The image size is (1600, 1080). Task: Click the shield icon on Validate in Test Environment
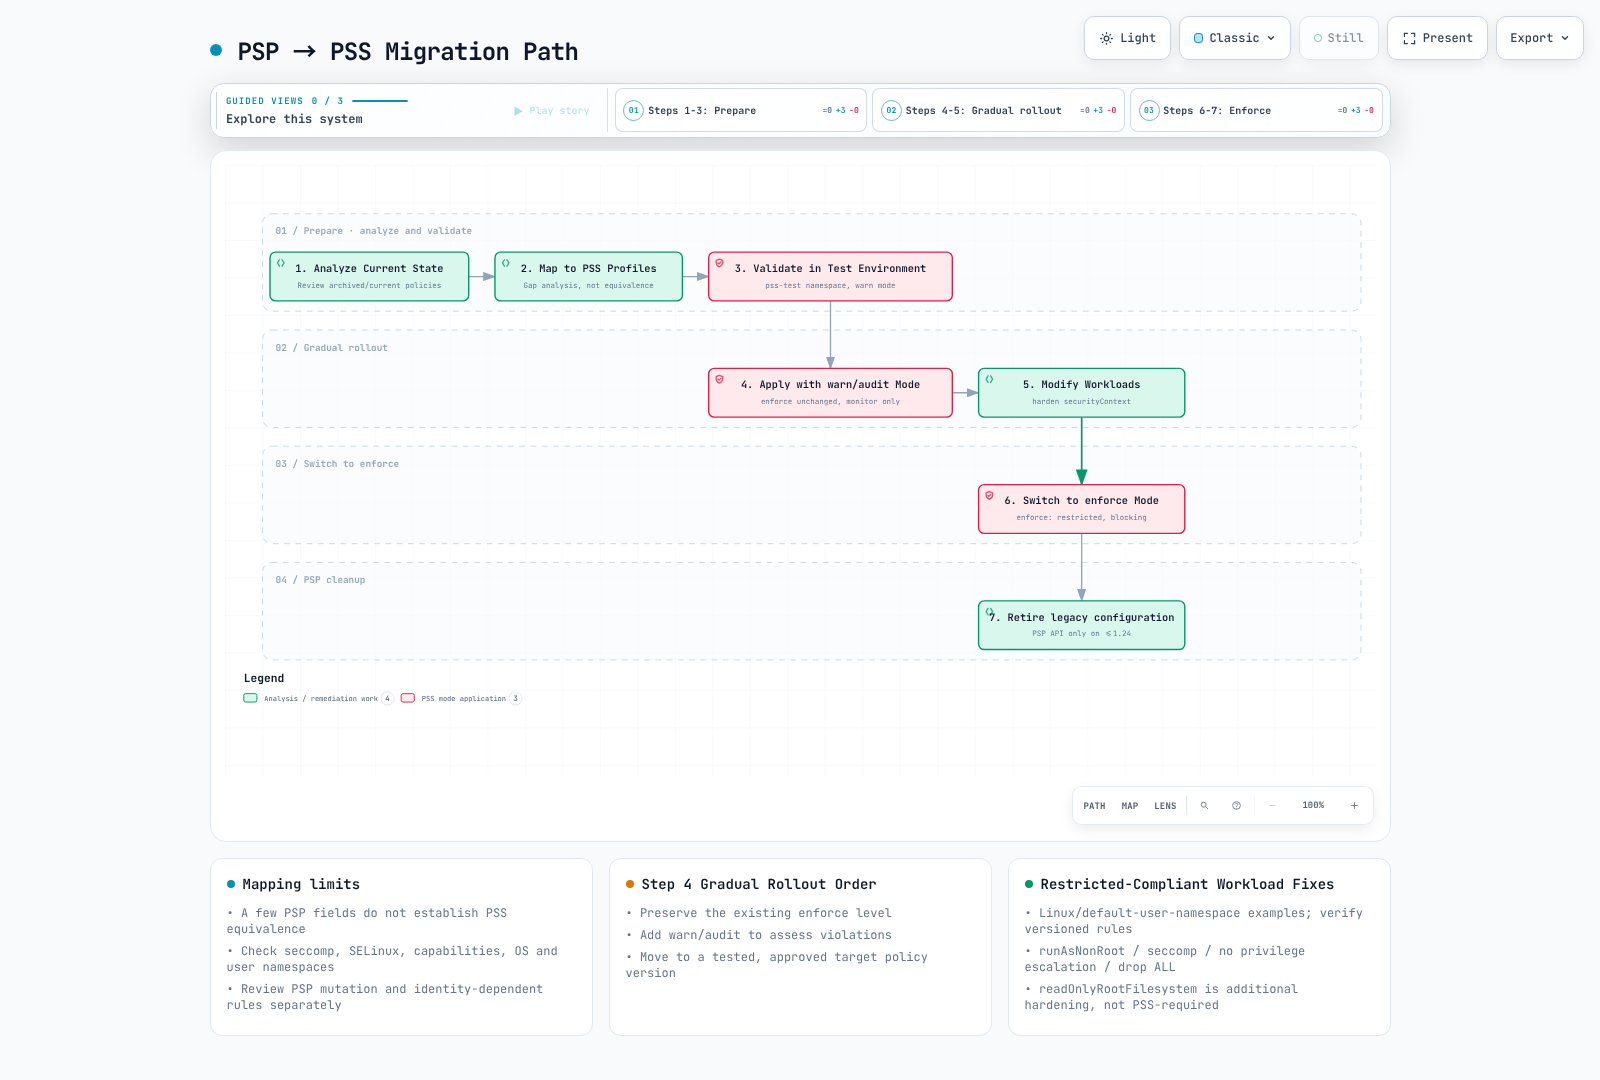click(719, 263)
